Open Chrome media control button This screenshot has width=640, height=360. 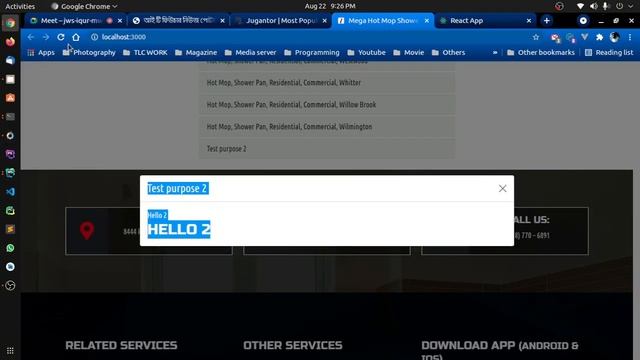pos(583,20)
